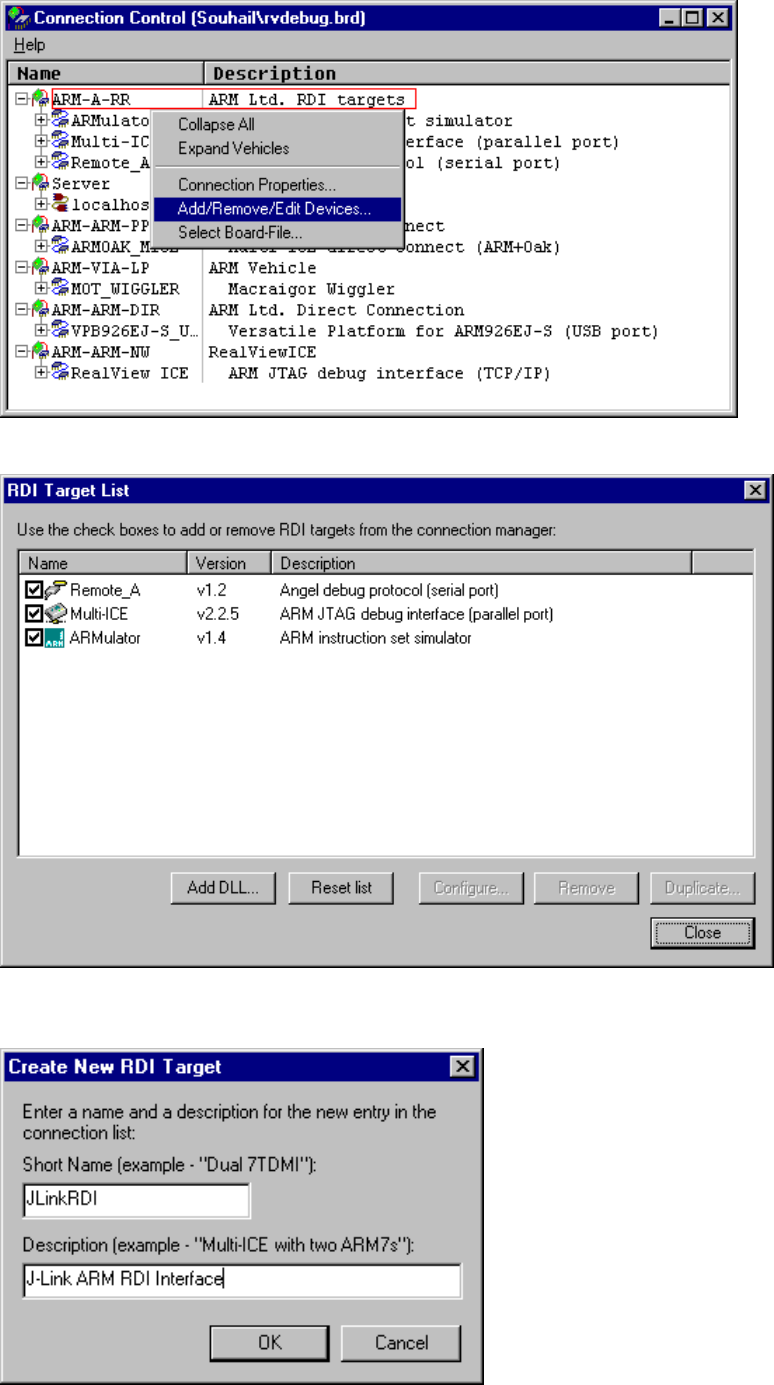The width and height of the screenshot is (774, 1385).
Task: Click the RealView ICE tree node icon
Action: tap(59, 373)
